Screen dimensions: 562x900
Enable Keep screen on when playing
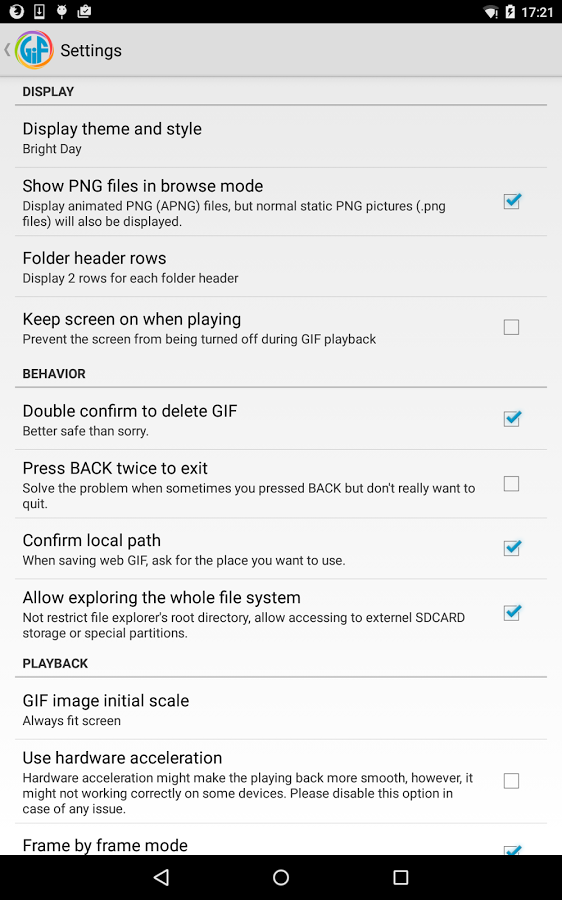511,327
